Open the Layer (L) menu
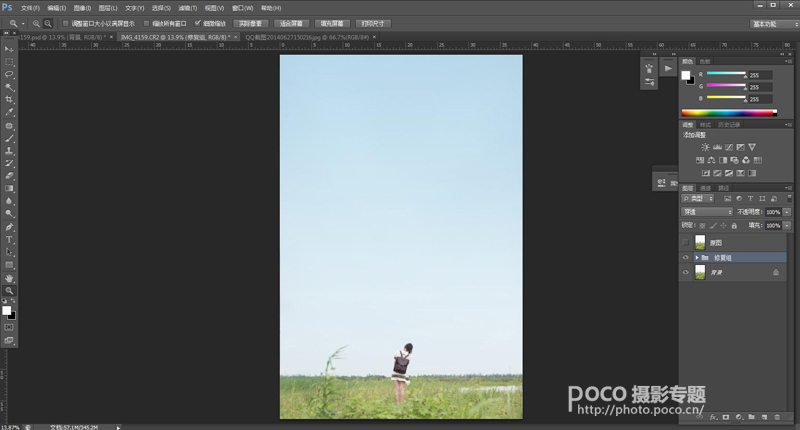 (x=108, y=8)
